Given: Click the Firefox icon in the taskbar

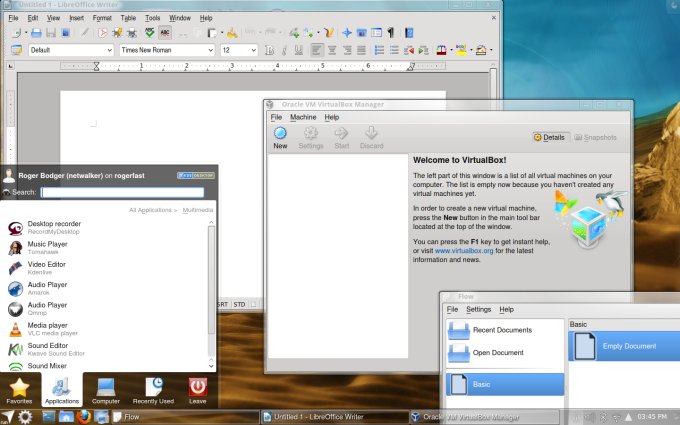Looking at the screenshot, I should (84, 416).
